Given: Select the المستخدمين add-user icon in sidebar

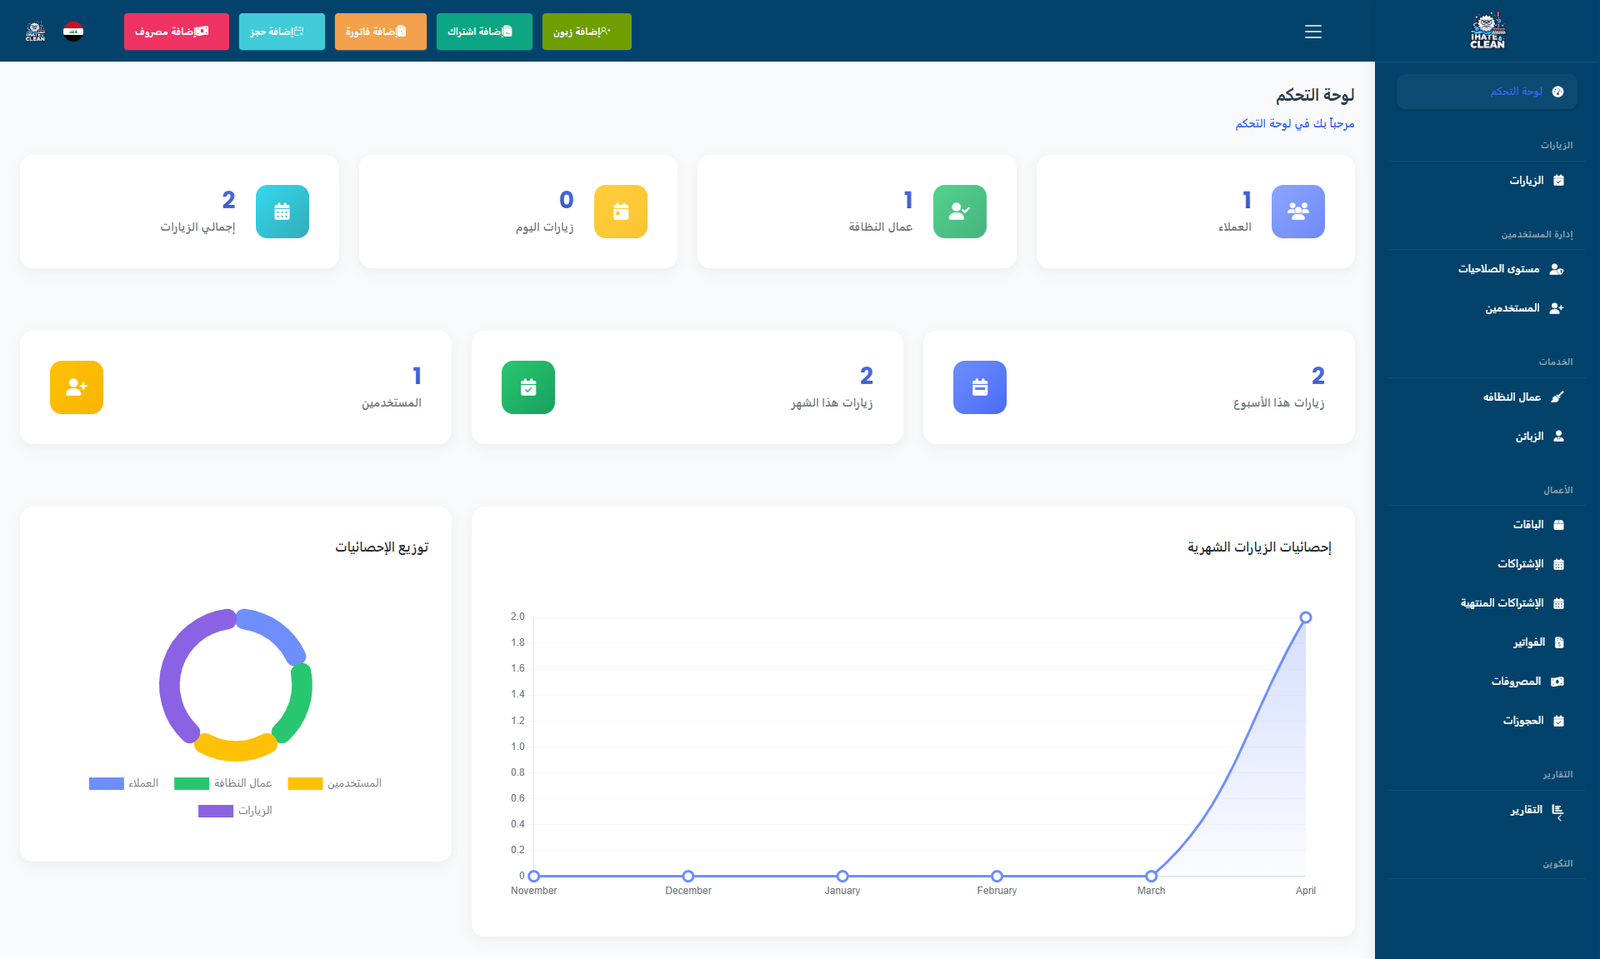Looking at the screenshot, I should point(1556,307).
